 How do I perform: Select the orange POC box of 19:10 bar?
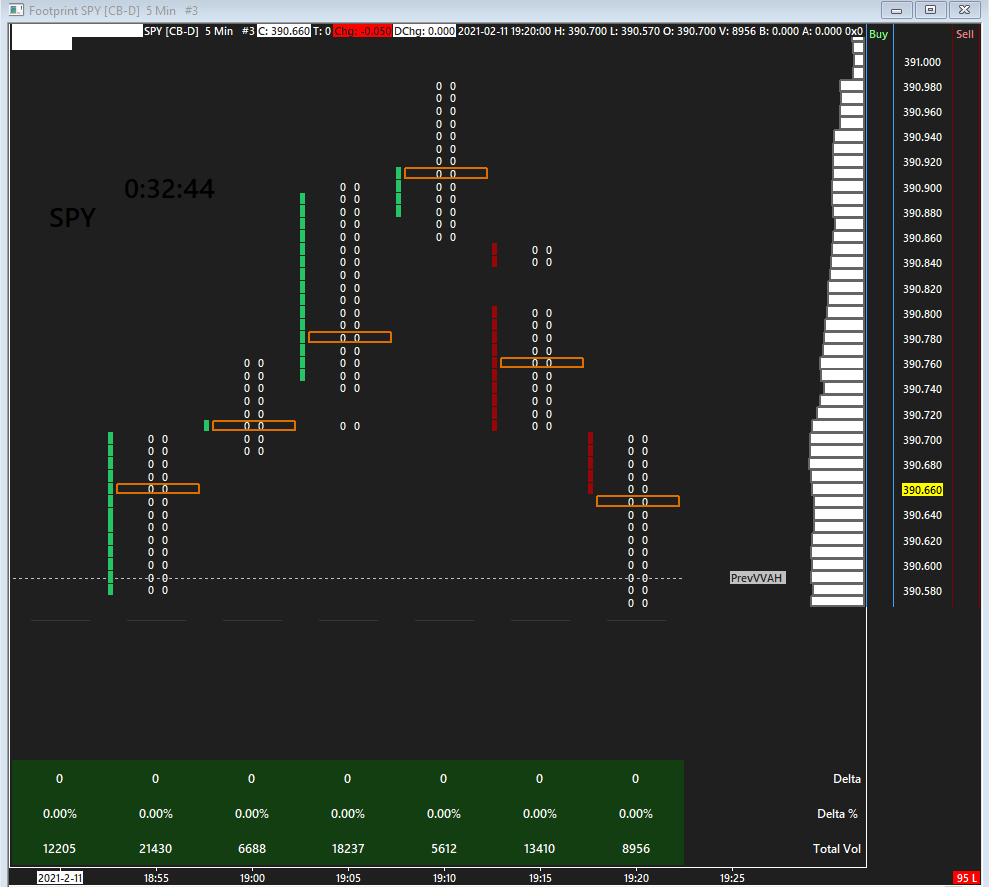446,173
